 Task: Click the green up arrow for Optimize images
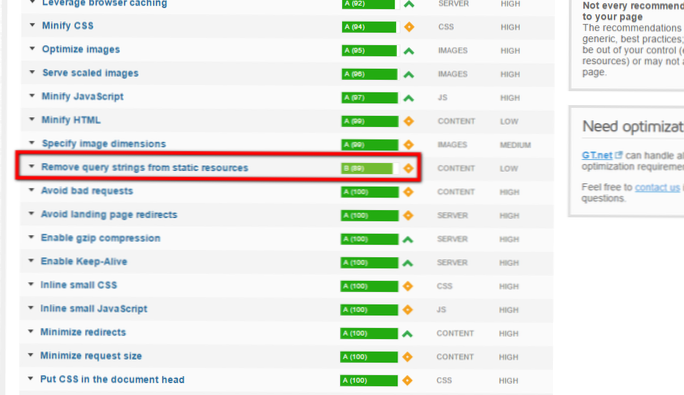[409, 51]
